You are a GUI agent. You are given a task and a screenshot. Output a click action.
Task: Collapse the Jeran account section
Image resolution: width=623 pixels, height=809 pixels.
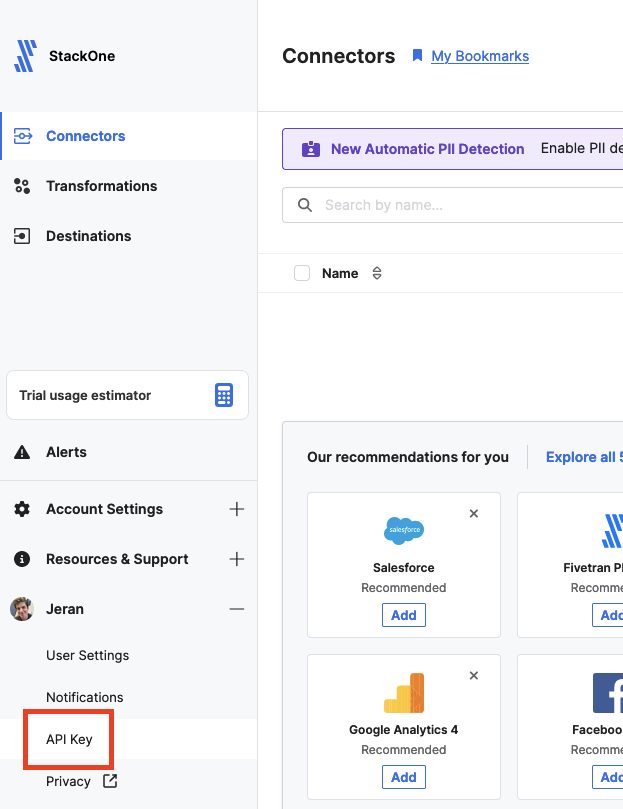236,609
